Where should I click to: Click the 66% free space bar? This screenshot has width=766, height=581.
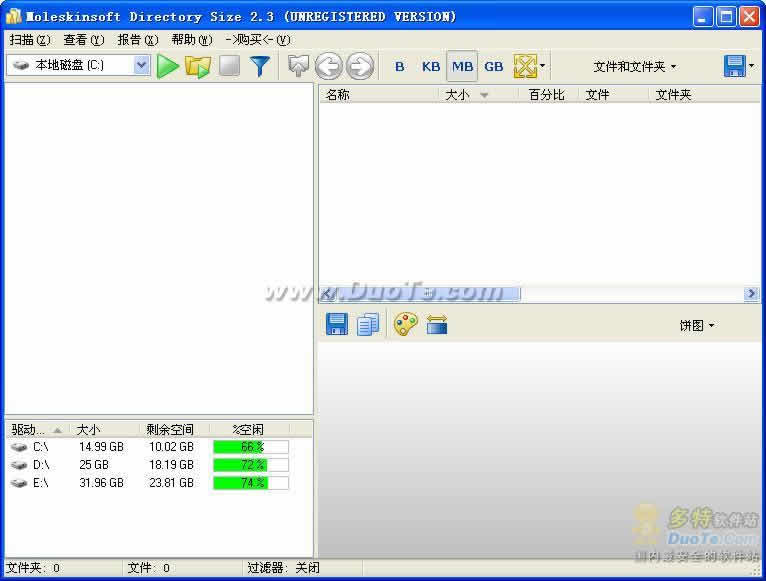pyautogui.click(x=251, y=447)
